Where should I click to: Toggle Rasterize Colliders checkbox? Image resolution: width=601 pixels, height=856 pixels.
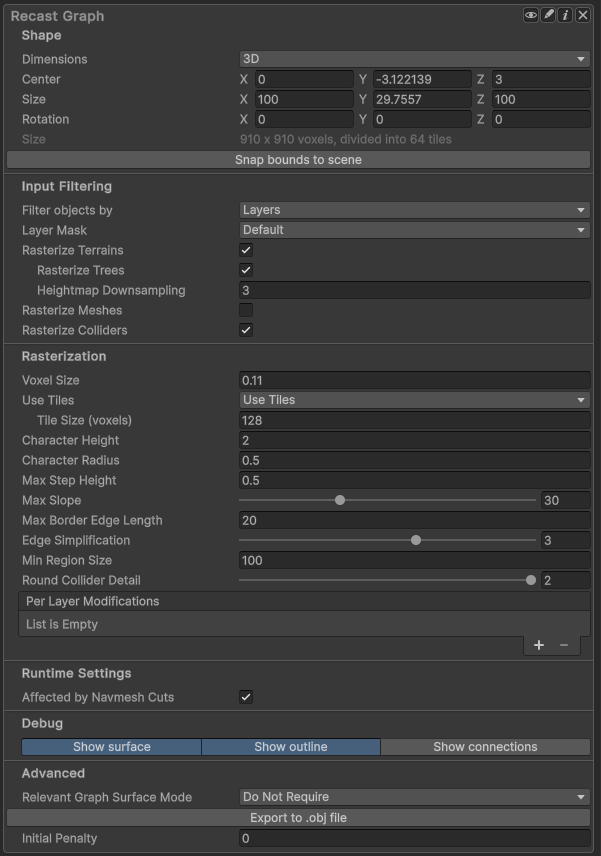pos(246,330)
